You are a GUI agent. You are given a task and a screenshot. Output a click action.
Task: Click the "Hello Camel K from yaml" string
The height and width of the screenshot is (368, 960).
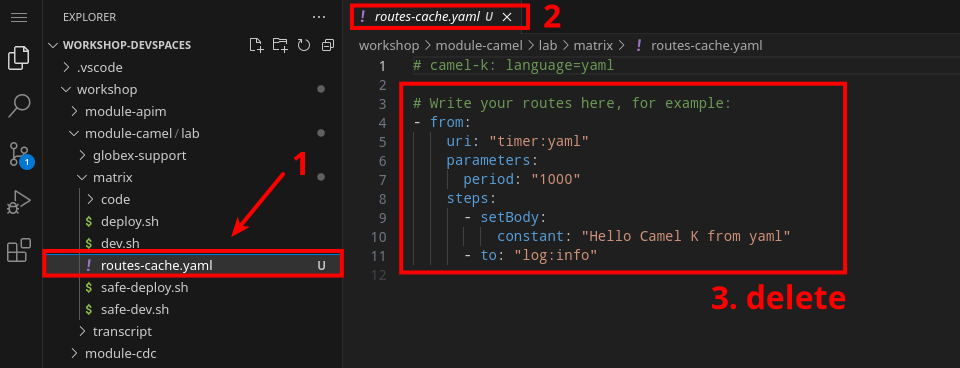[x=686, y=236]
